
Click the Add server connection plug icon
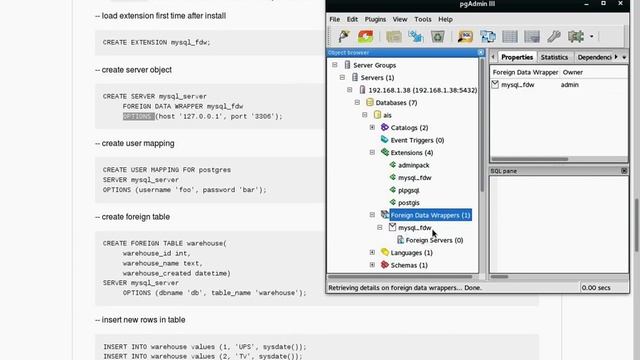click(x=344, y=36)
